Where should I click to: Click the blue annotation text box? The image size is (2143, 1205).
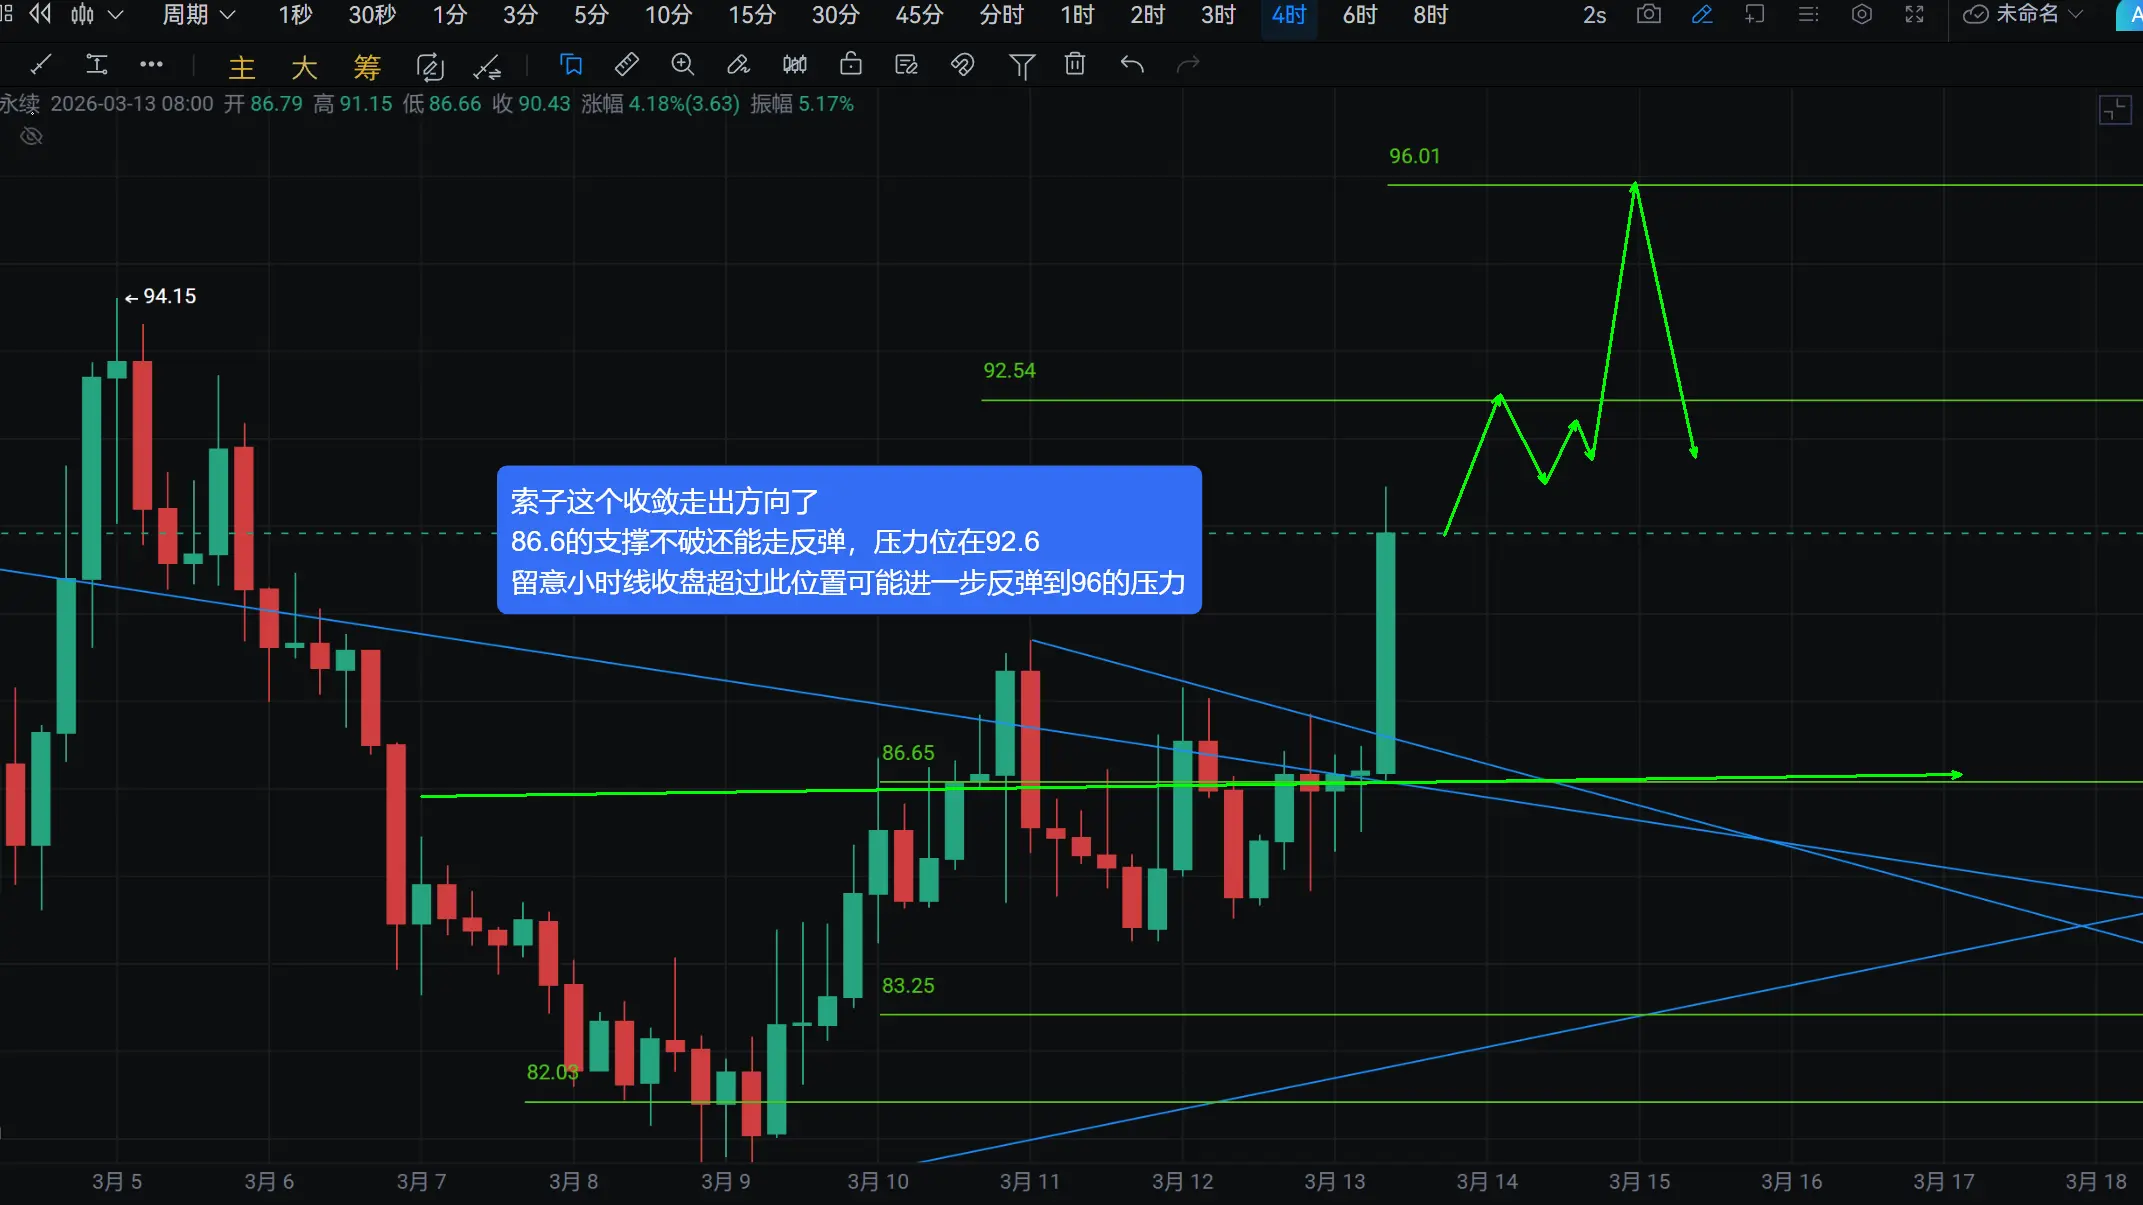coord(848,541)
